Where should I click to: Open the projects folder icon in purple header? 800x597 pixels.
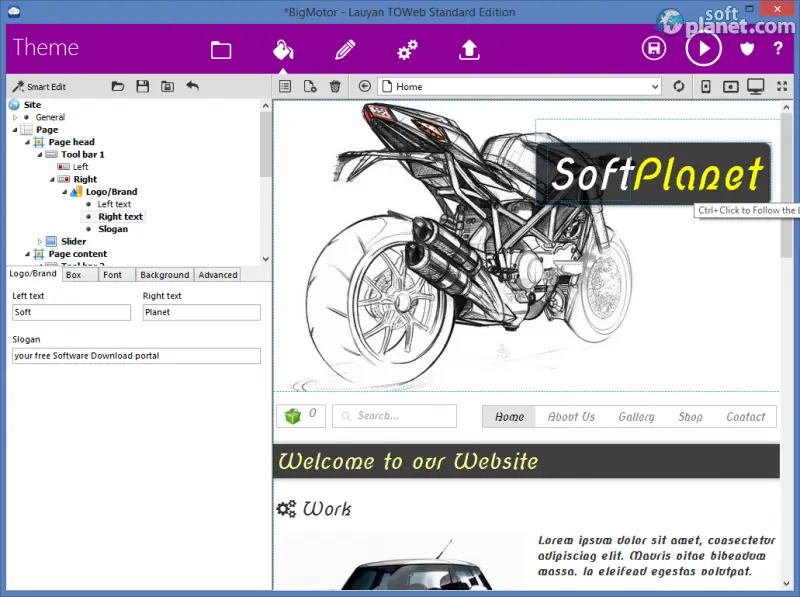[x=221, y=50]
